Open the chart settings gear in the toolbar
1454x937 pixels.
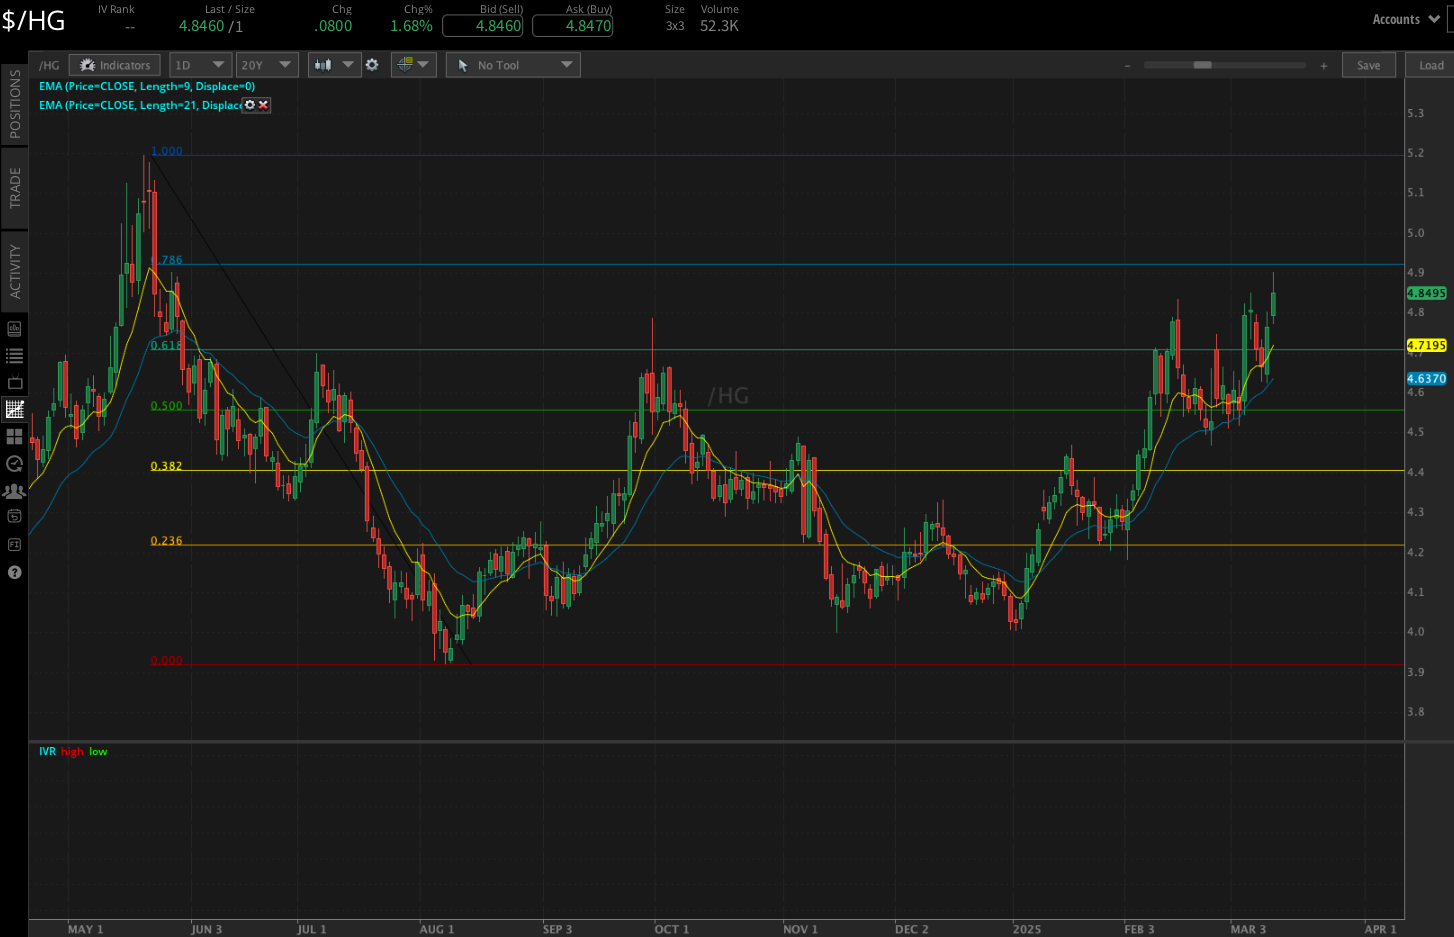(372, 64)
